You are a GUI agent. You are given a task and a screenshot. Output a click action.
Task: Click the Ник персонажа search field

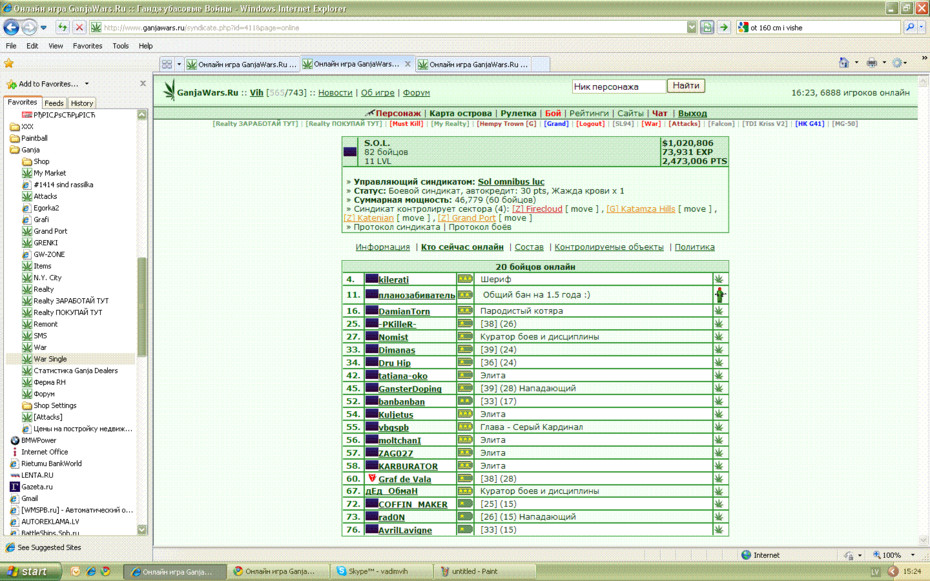coord(619,87)
